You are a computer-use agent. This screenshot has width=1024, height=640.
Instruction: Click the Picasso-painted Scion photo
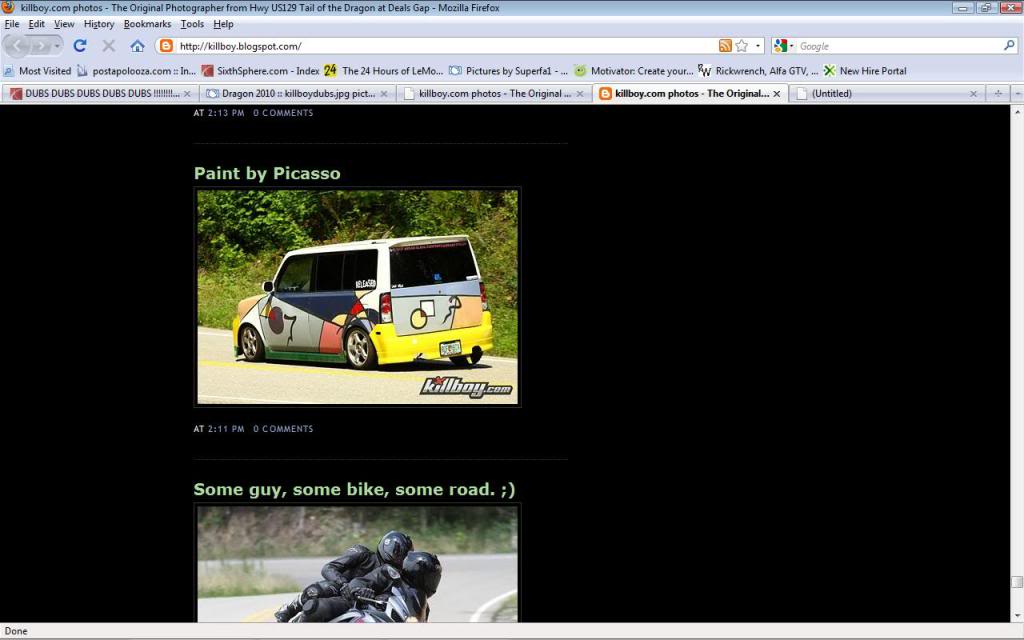coord(356,297)
